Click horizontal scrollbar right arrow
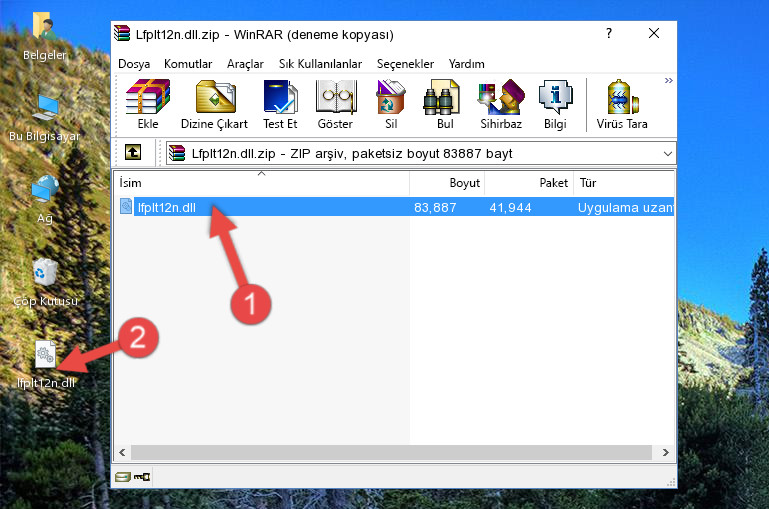Viewport: 769px width, 509px height. point(666,452)
